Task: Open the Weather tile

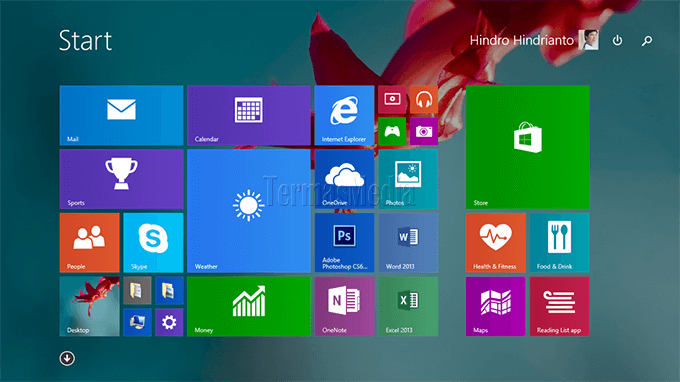Action: point(249,211)
